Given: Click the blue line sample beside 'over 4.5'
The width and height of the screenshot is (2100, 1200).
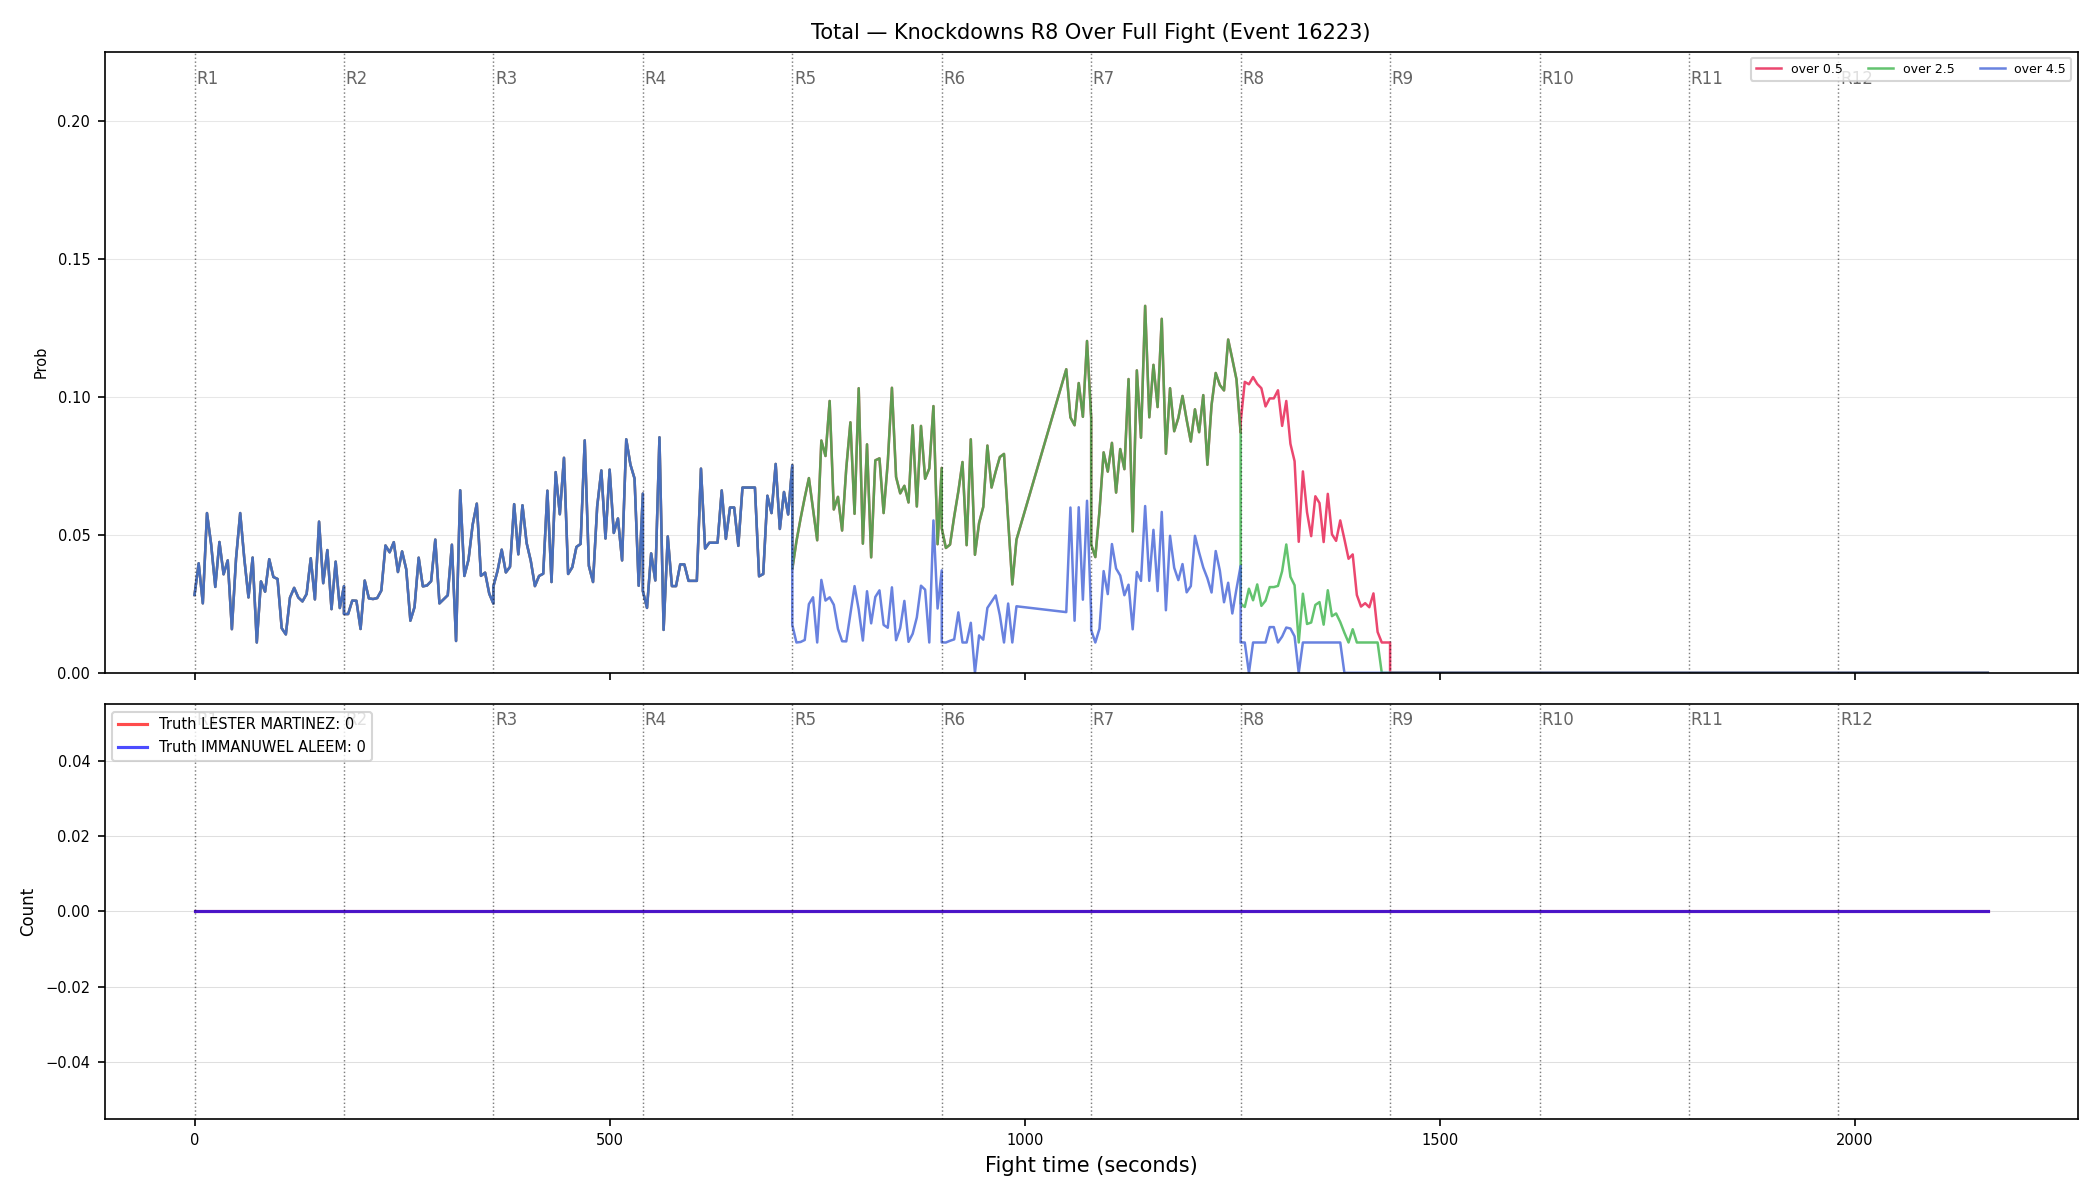Looking at the screenshot, I should (1992, 69).
